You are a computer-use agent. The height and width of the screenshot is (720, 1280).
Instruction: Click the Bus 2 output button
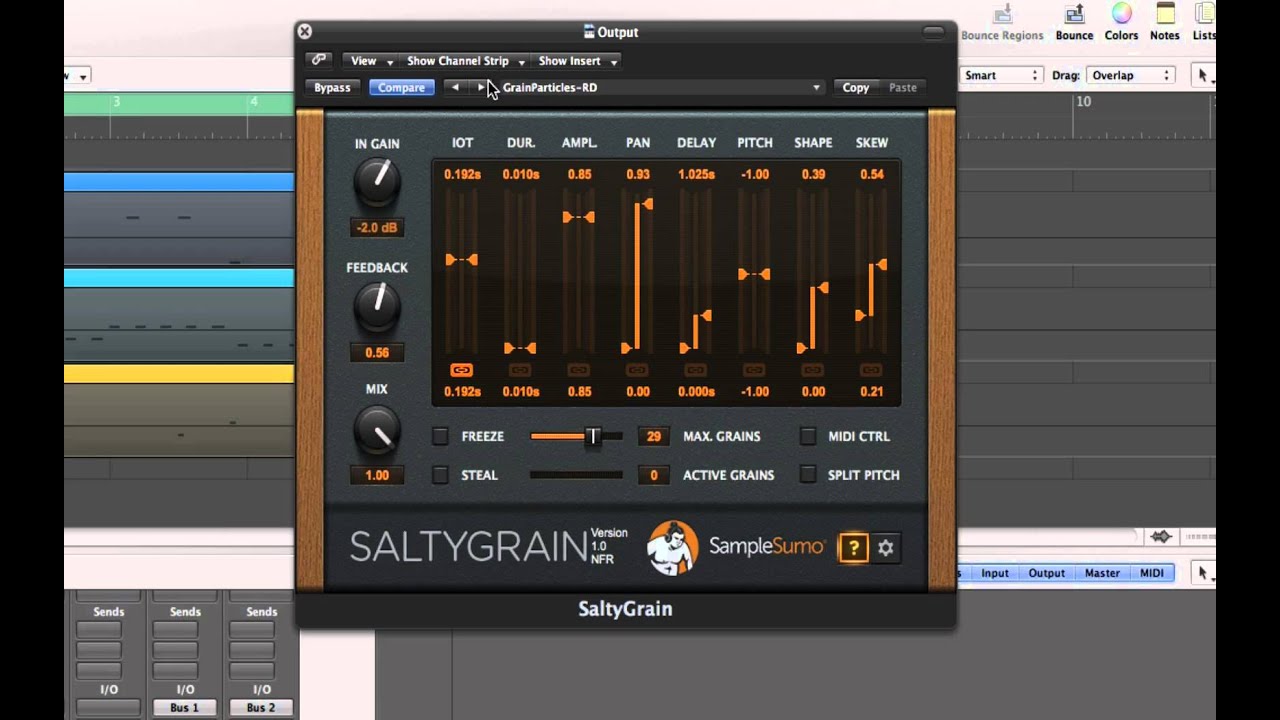coord(261,707)
